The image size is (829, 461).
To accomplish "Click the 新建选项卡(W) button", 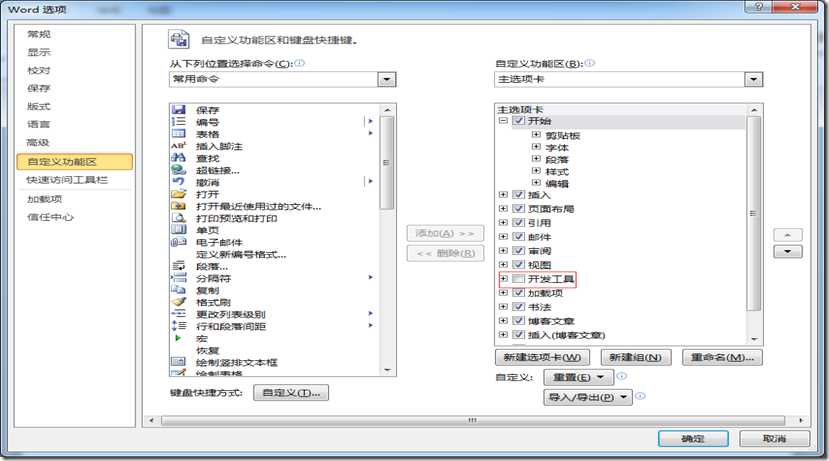I will coord(542,357).
